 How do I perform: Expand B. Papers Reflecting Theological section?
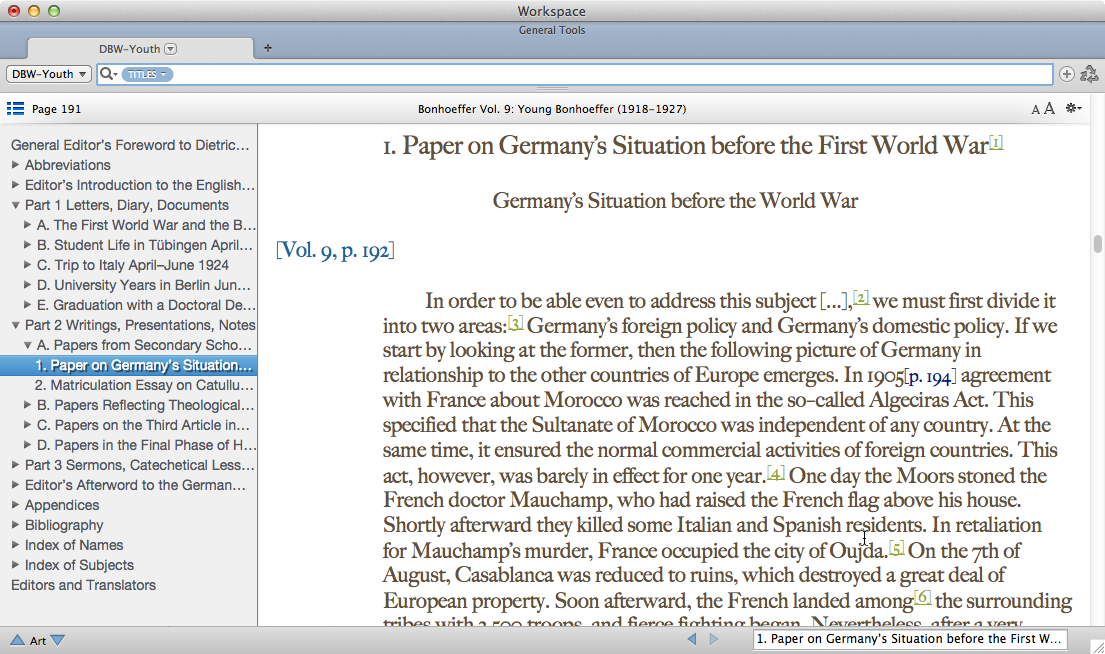click(27, 405)
